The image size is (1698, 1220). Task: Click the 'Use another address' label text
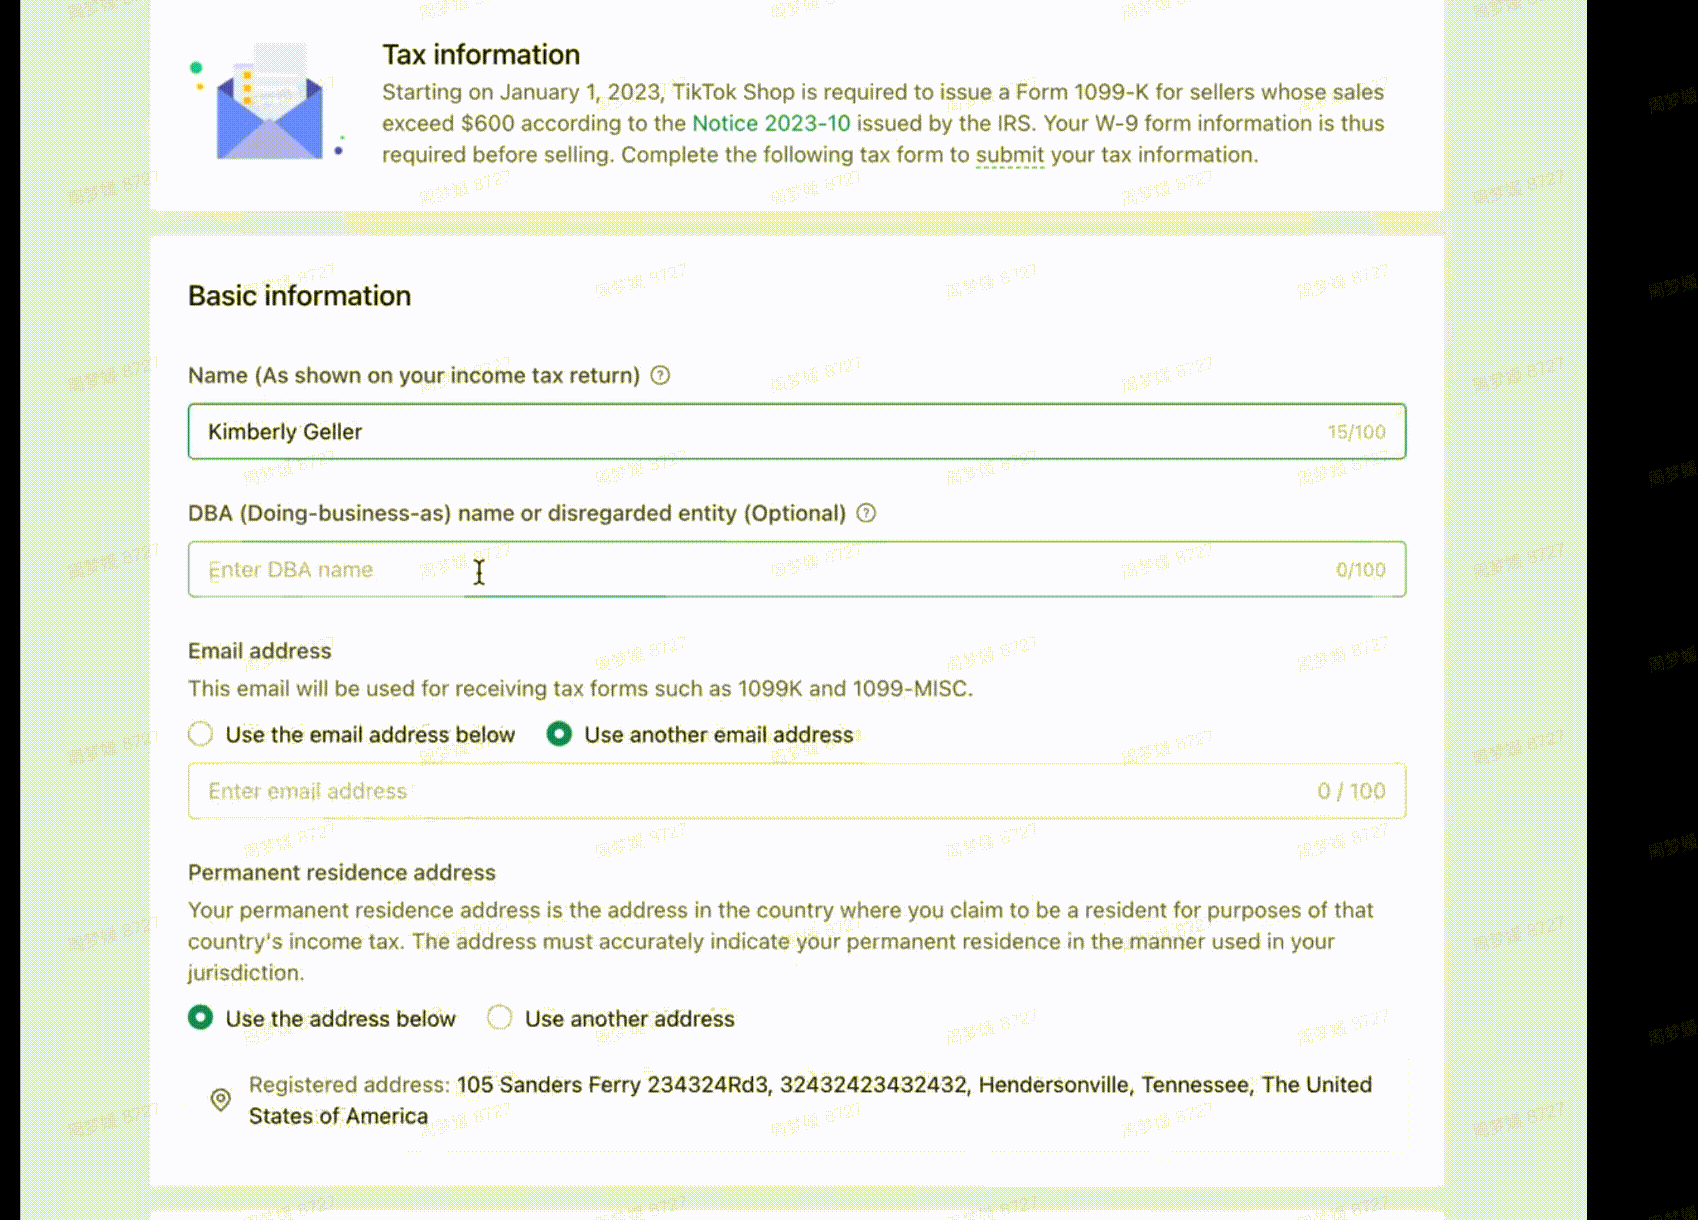[630, 1019]
